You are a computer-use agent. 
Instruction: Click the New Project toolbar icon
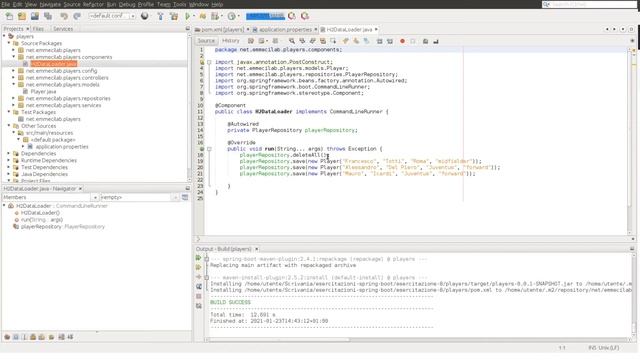pos(22,16)
